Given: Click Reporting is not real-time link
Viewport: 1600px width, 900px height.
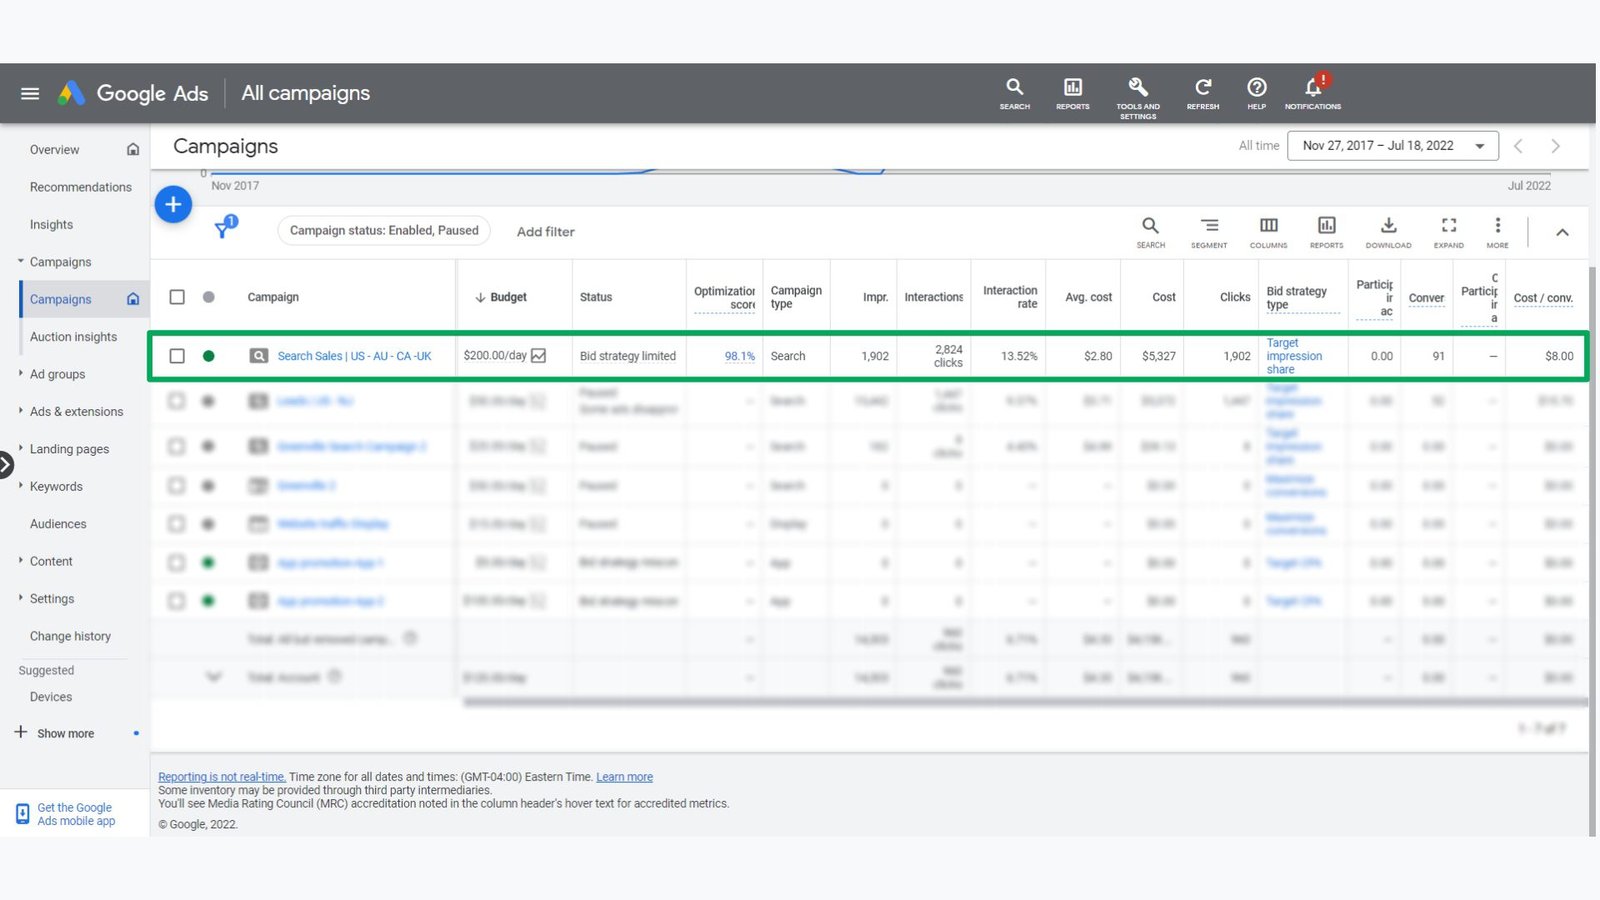Looking at the screenshot, I should point(222,777).
